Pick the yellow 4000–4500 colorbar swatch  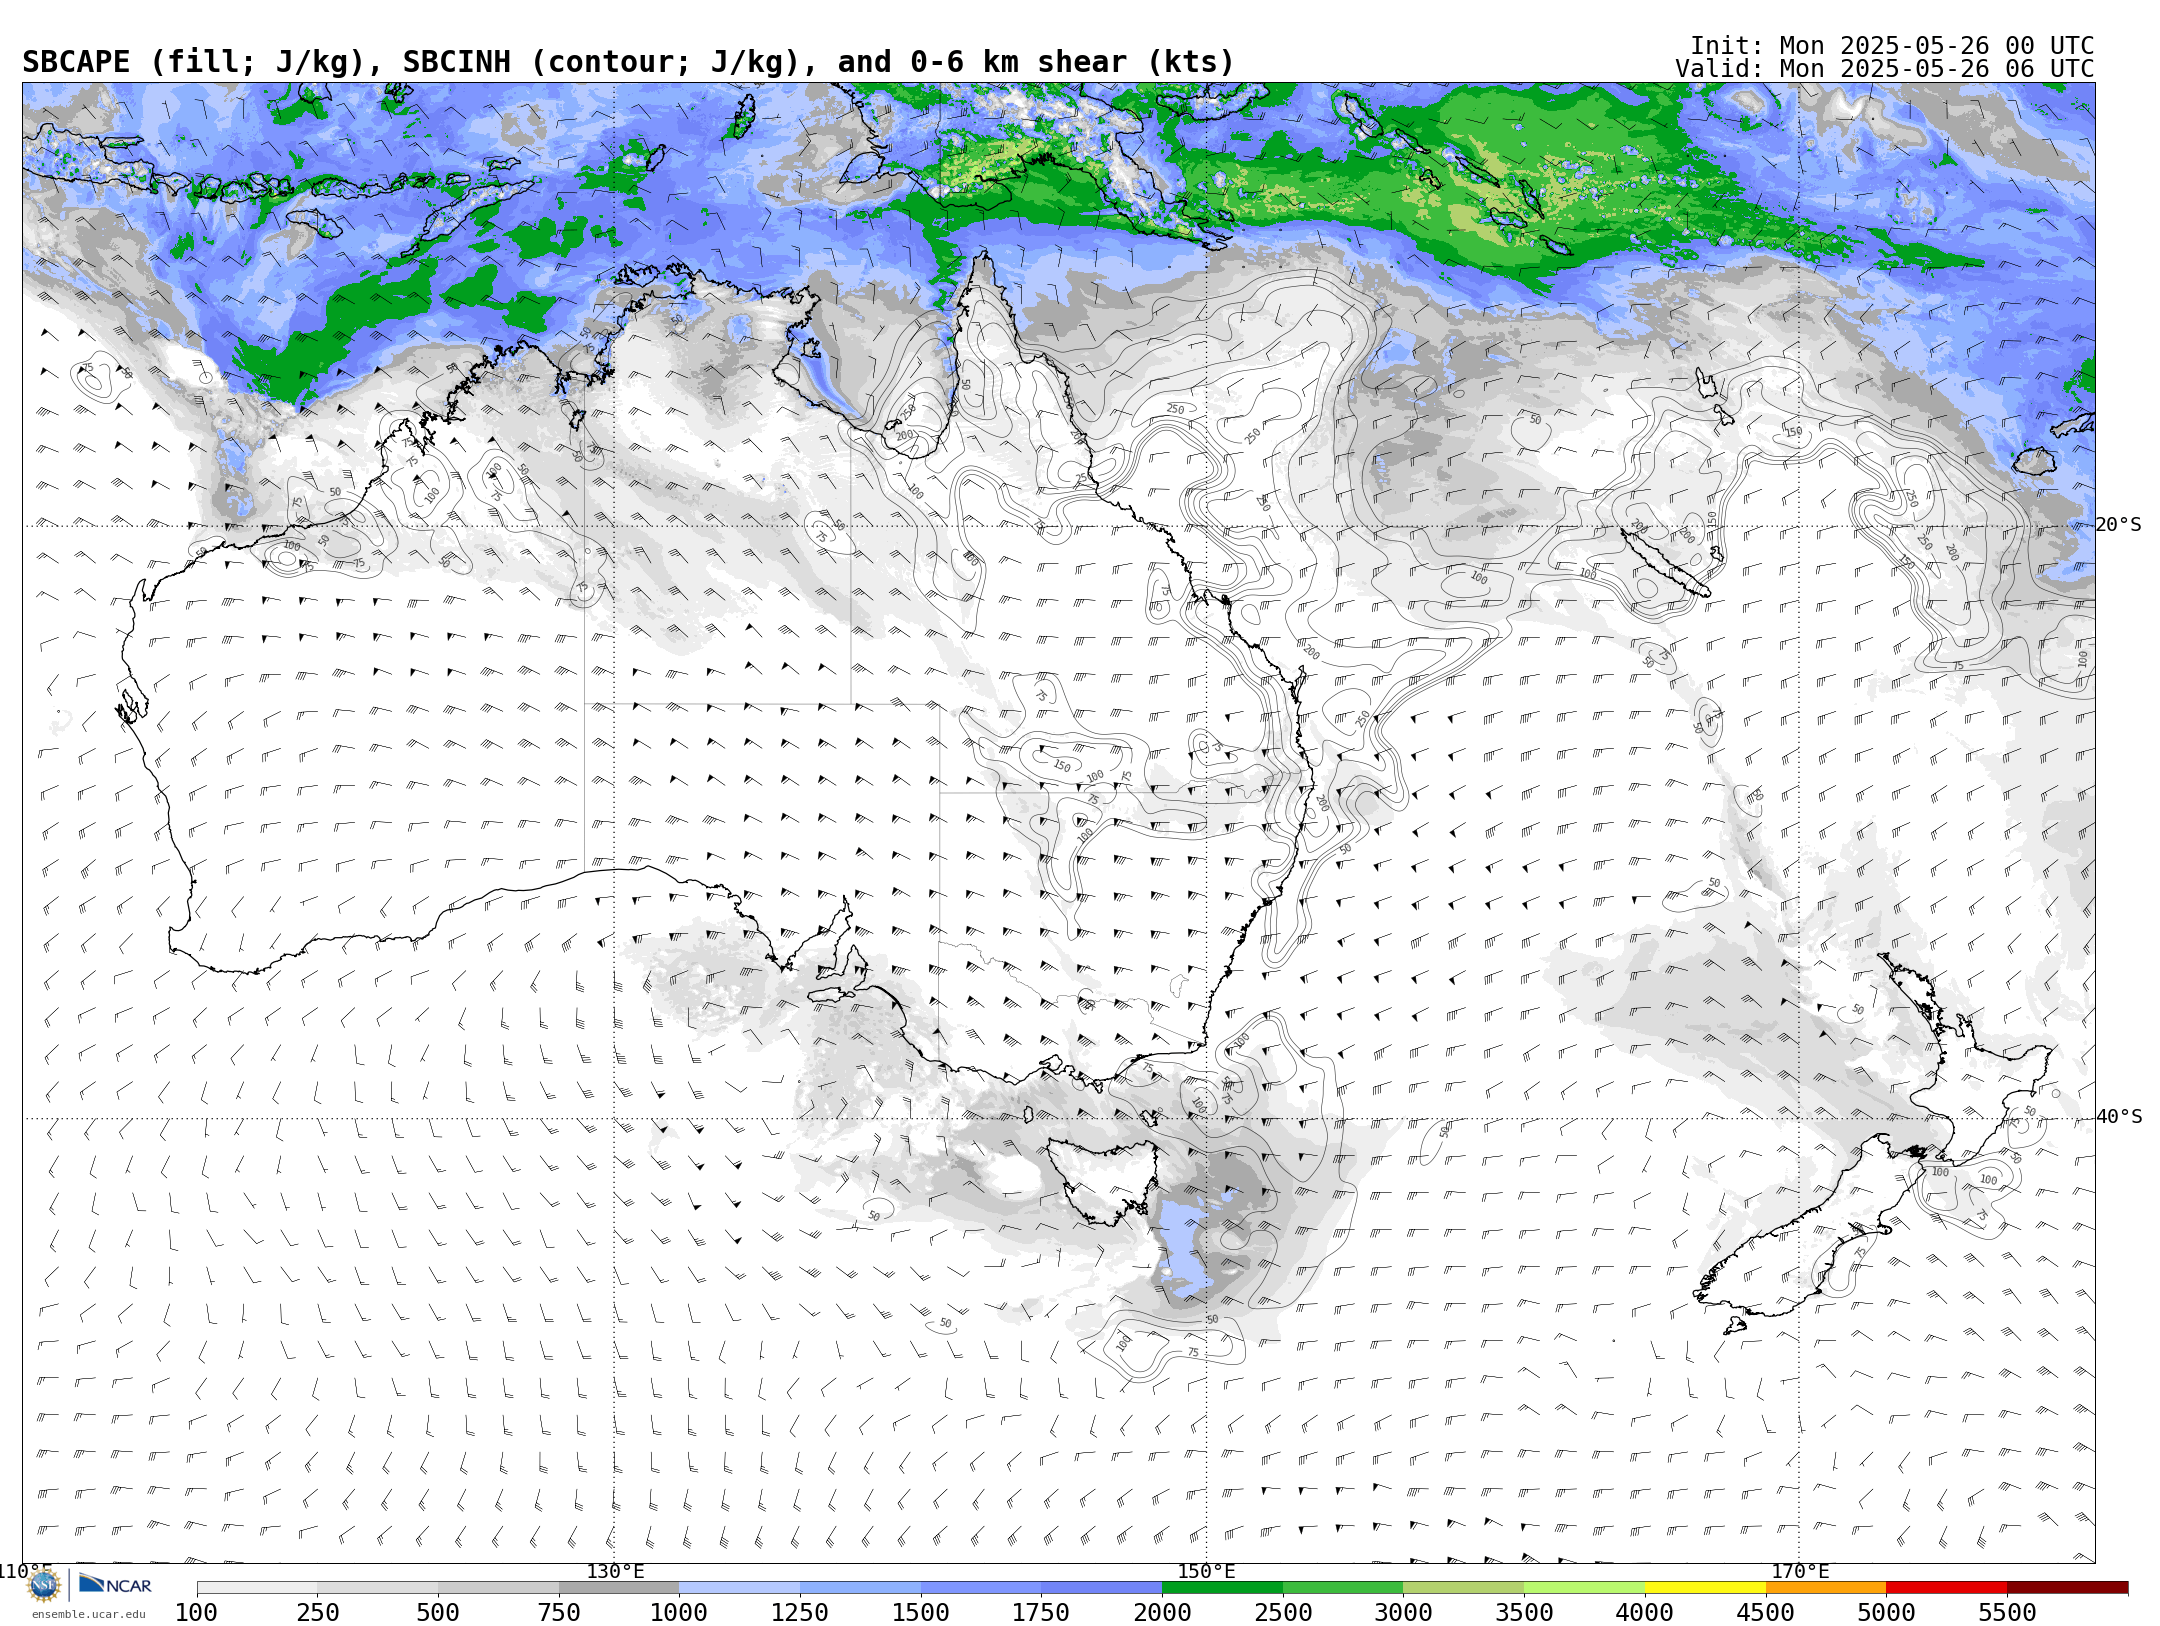1705,1588
